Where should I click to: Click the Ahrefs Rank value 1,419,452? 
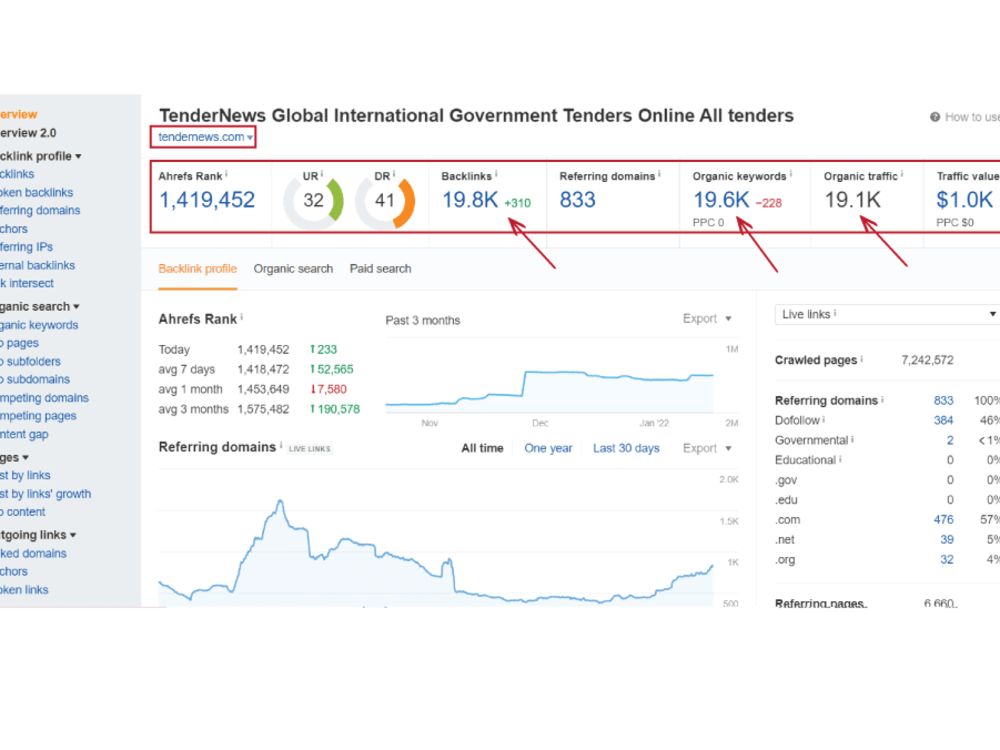tap(207, 200)
